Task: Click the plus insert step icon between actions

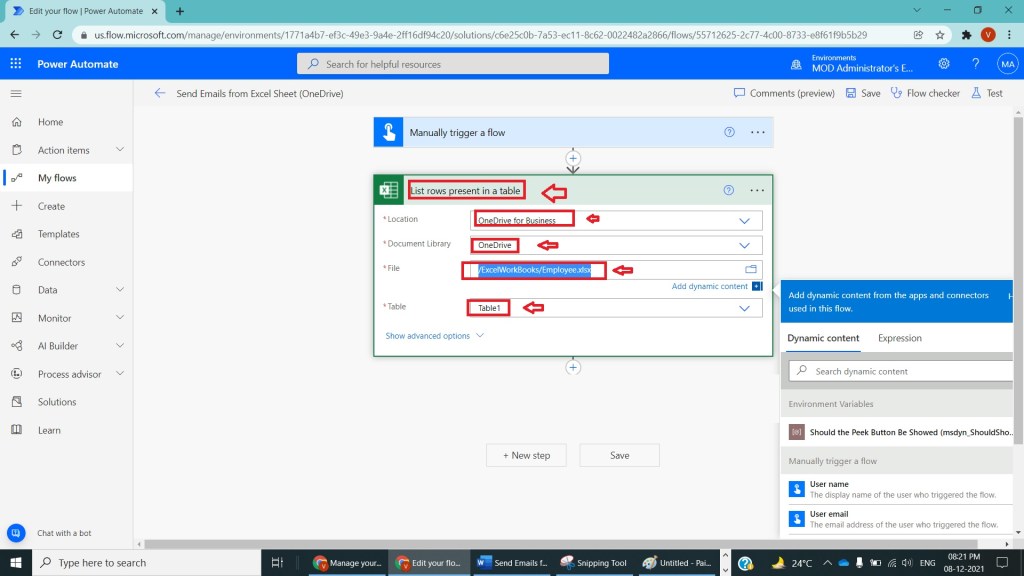Action: 573,158
